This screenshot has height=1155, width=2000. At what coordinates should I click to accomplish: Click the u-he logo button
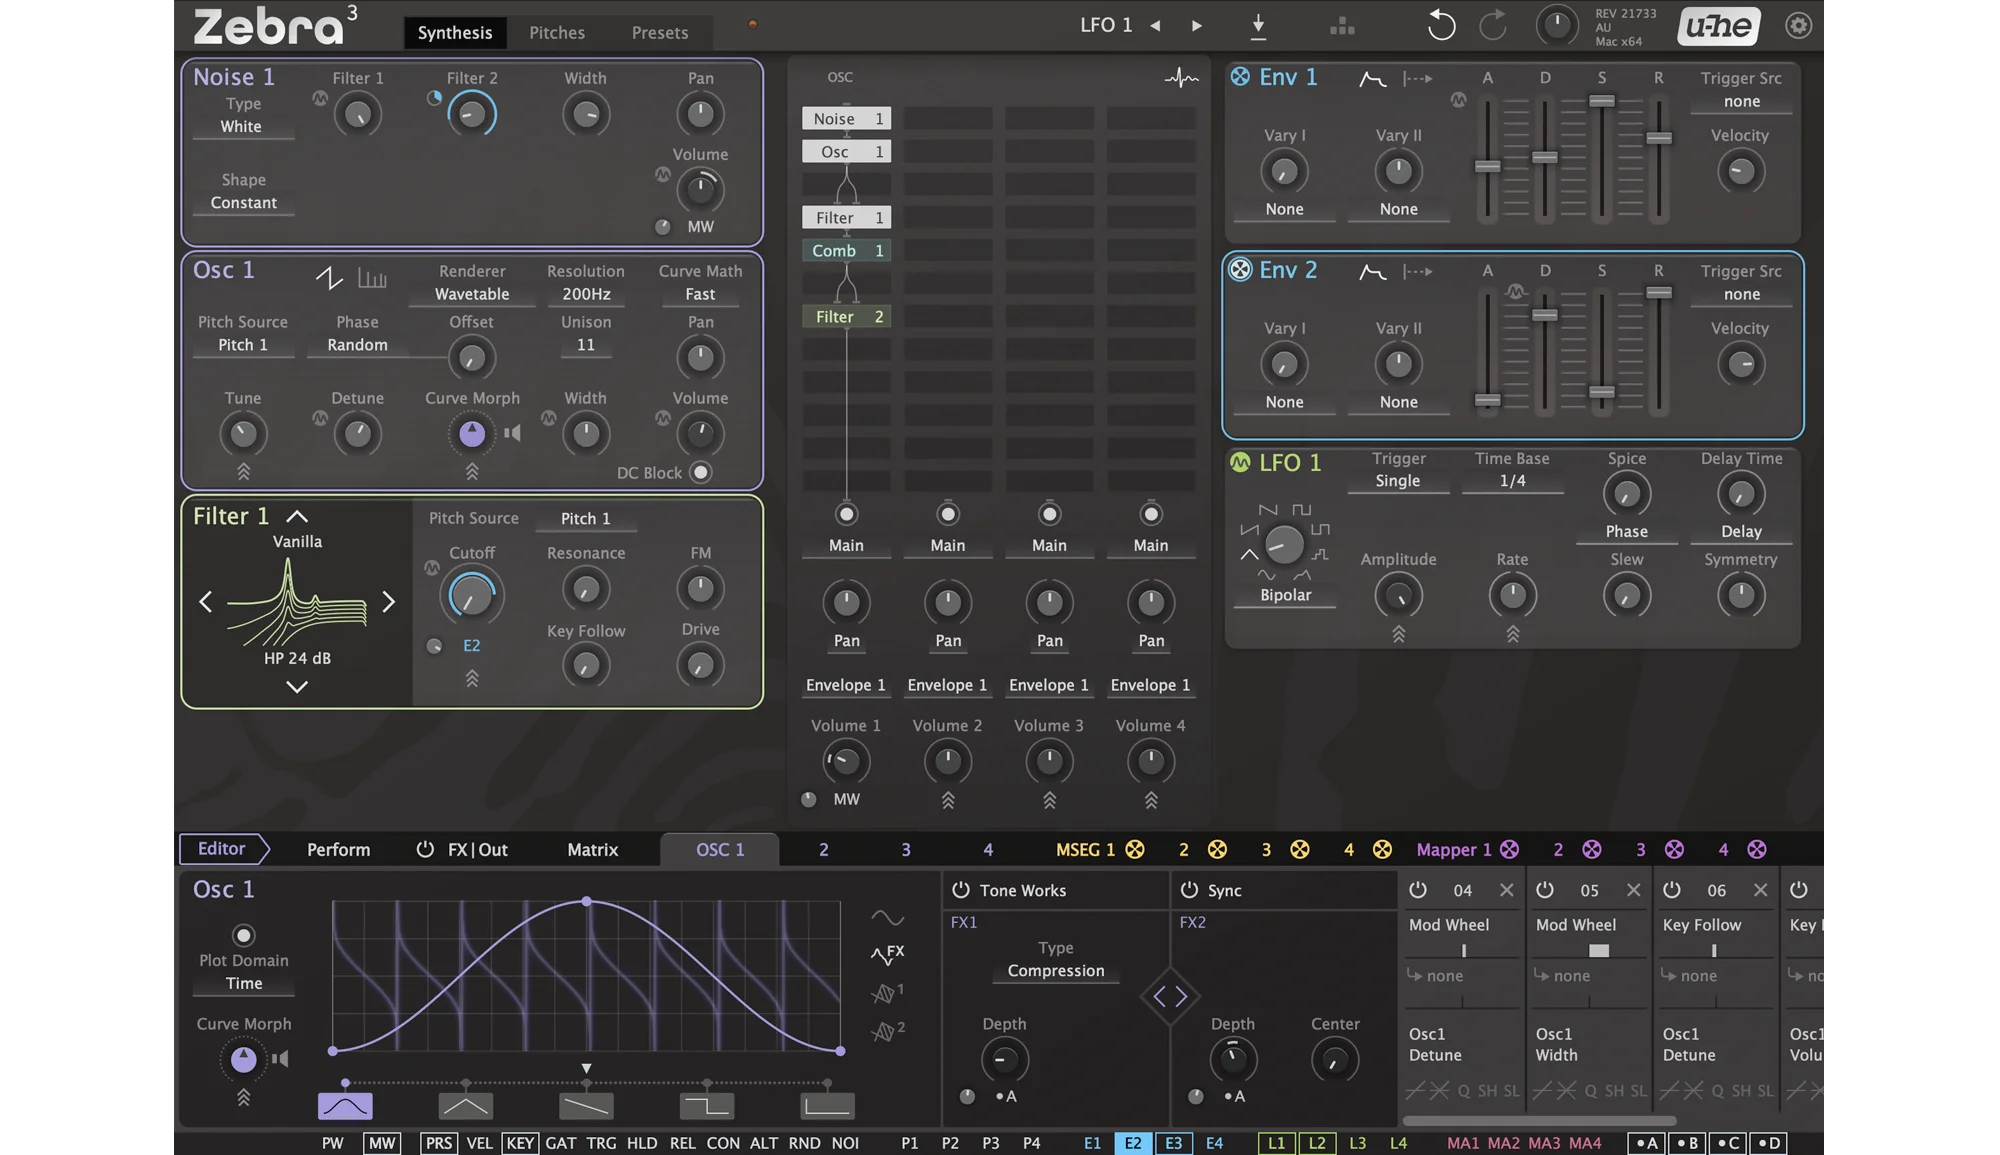click(1717, 25)
